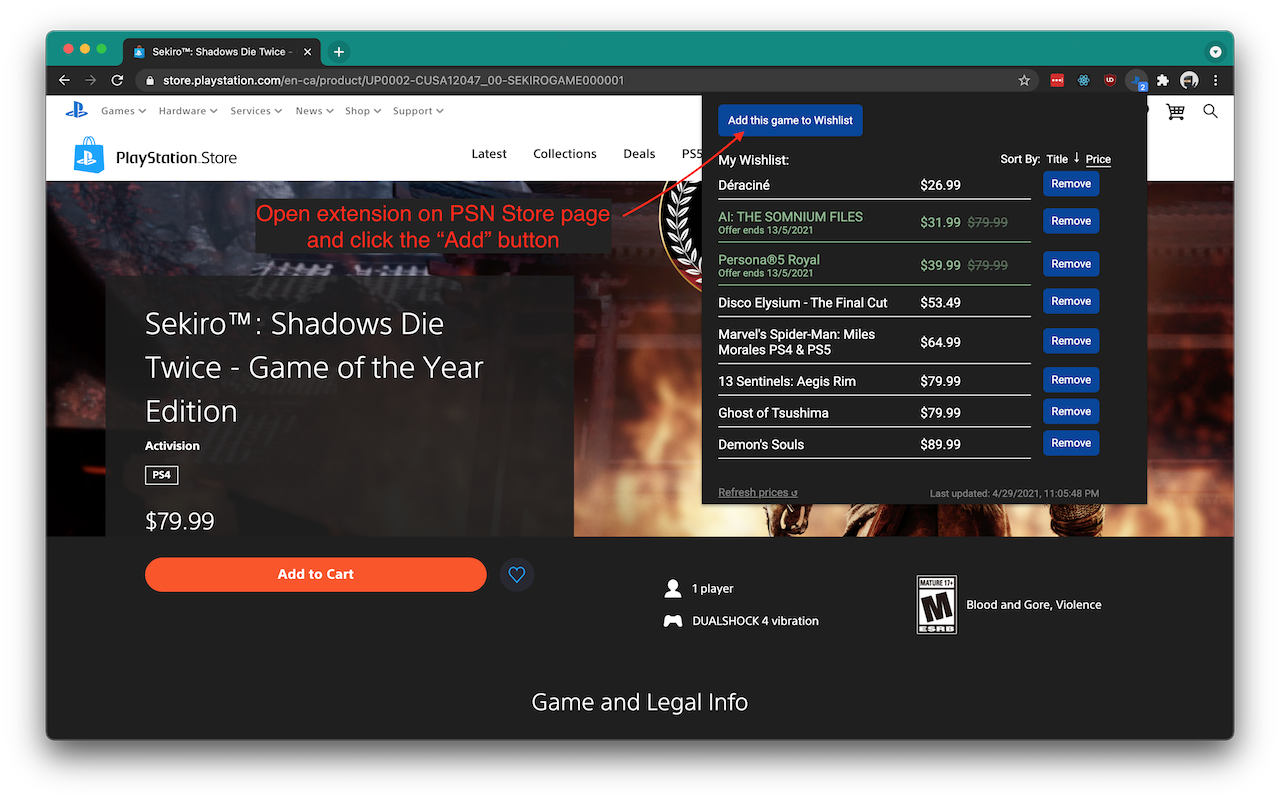Open 13 Sentinels: Aegis Rim entry
This screenshot has width=1280, height=800.
click(x=787, y=381)
